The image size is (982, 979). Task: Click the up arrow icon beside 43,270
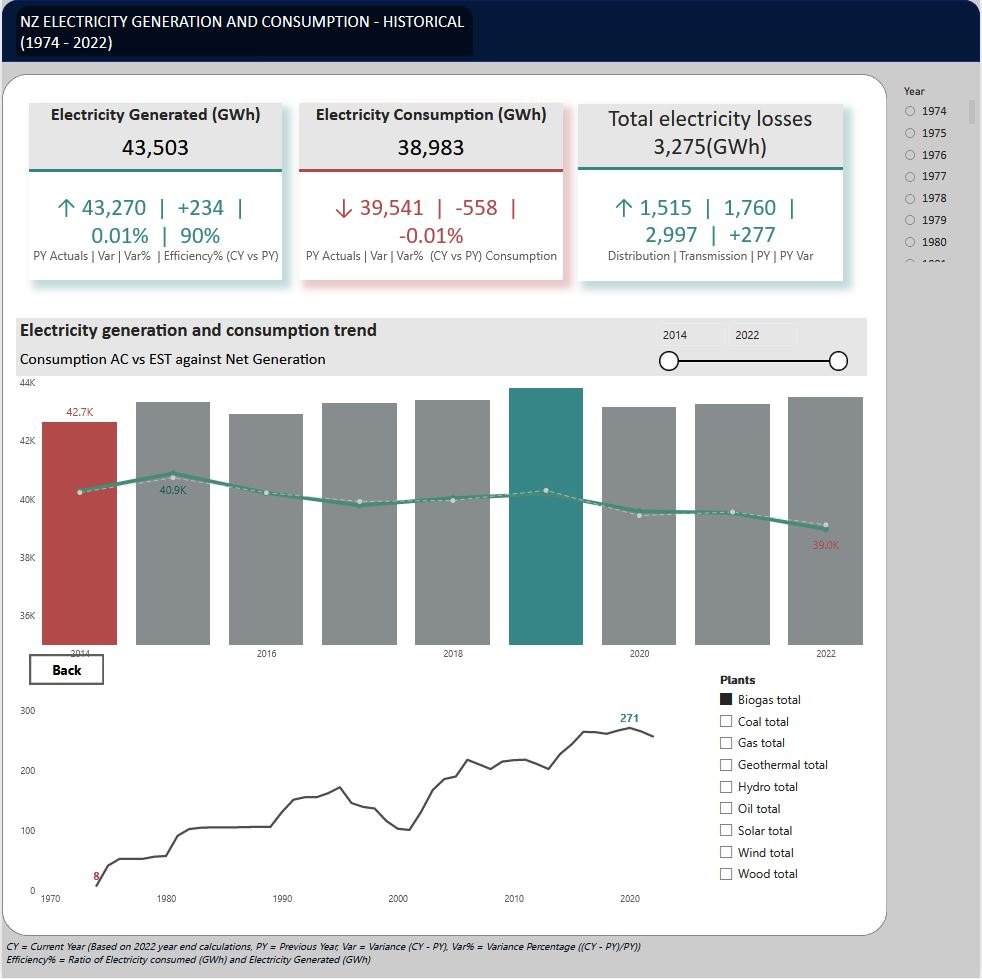coord(66,207)
